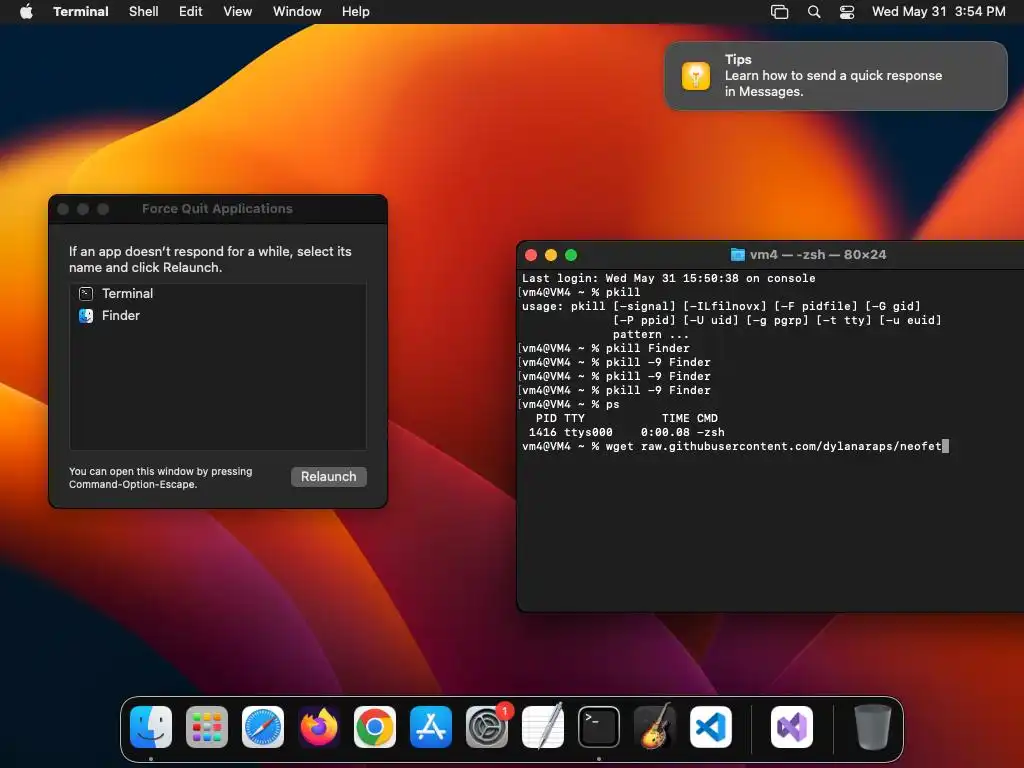
Task: Open the App Store dock icon
Action: click(431, 727)
